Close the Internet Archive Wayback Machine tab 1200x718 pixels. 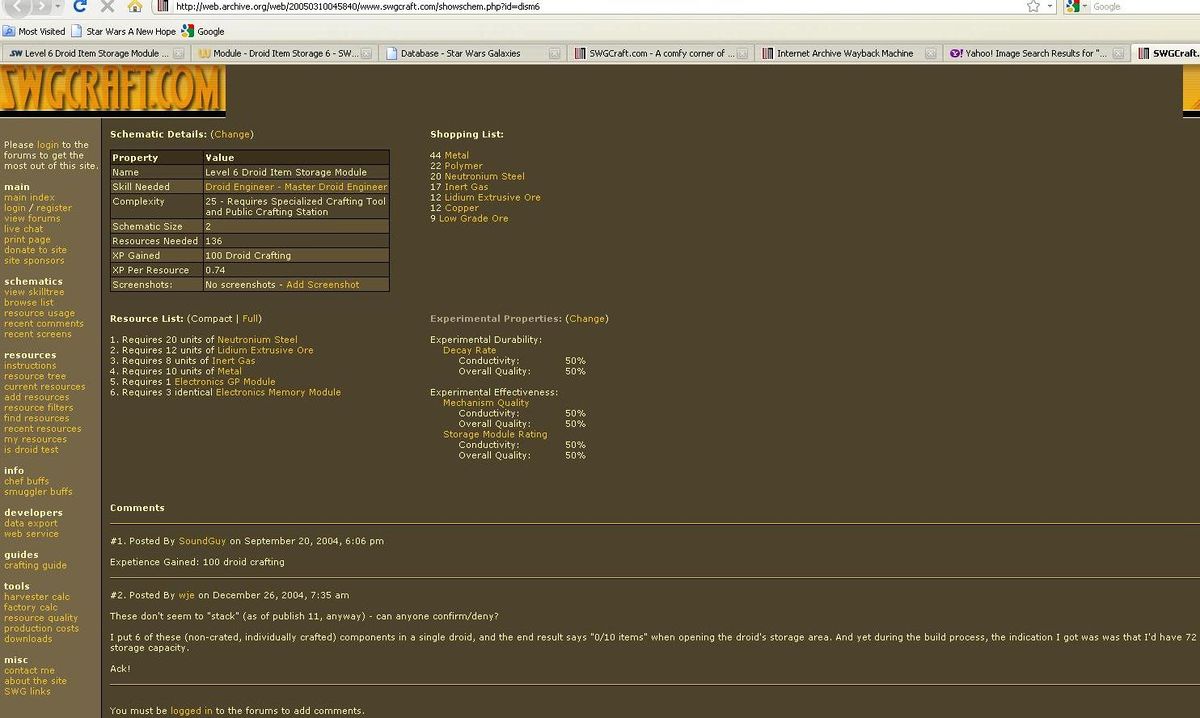tap(930, 53)
